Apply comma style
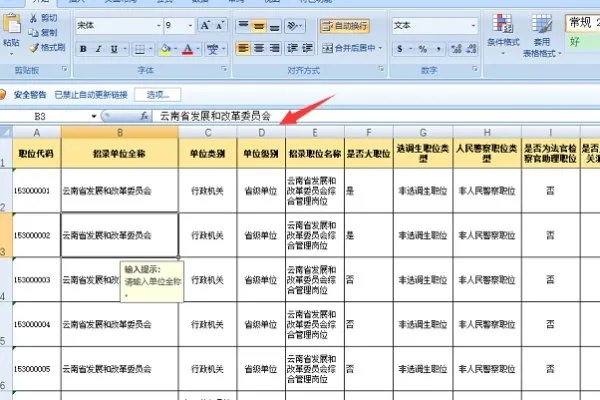The height and width of the screenshot is (400, 600). click(438, 49)
